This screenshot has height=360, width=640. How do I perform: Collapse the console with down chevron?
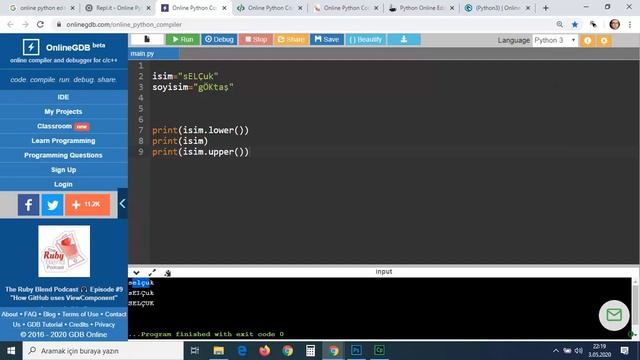point(136,273)
